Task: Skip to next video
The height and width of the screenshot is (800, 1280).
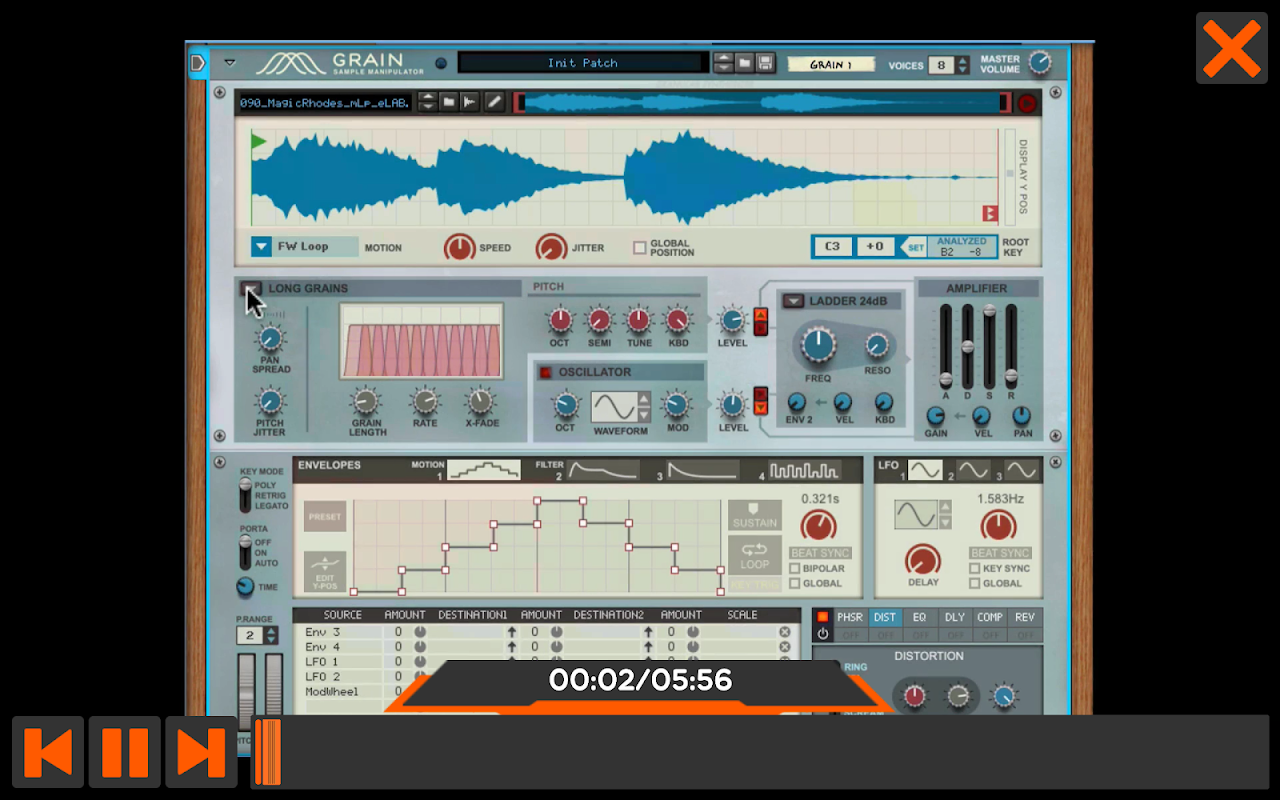Action: pyautogui.click(x=201, y=752)
